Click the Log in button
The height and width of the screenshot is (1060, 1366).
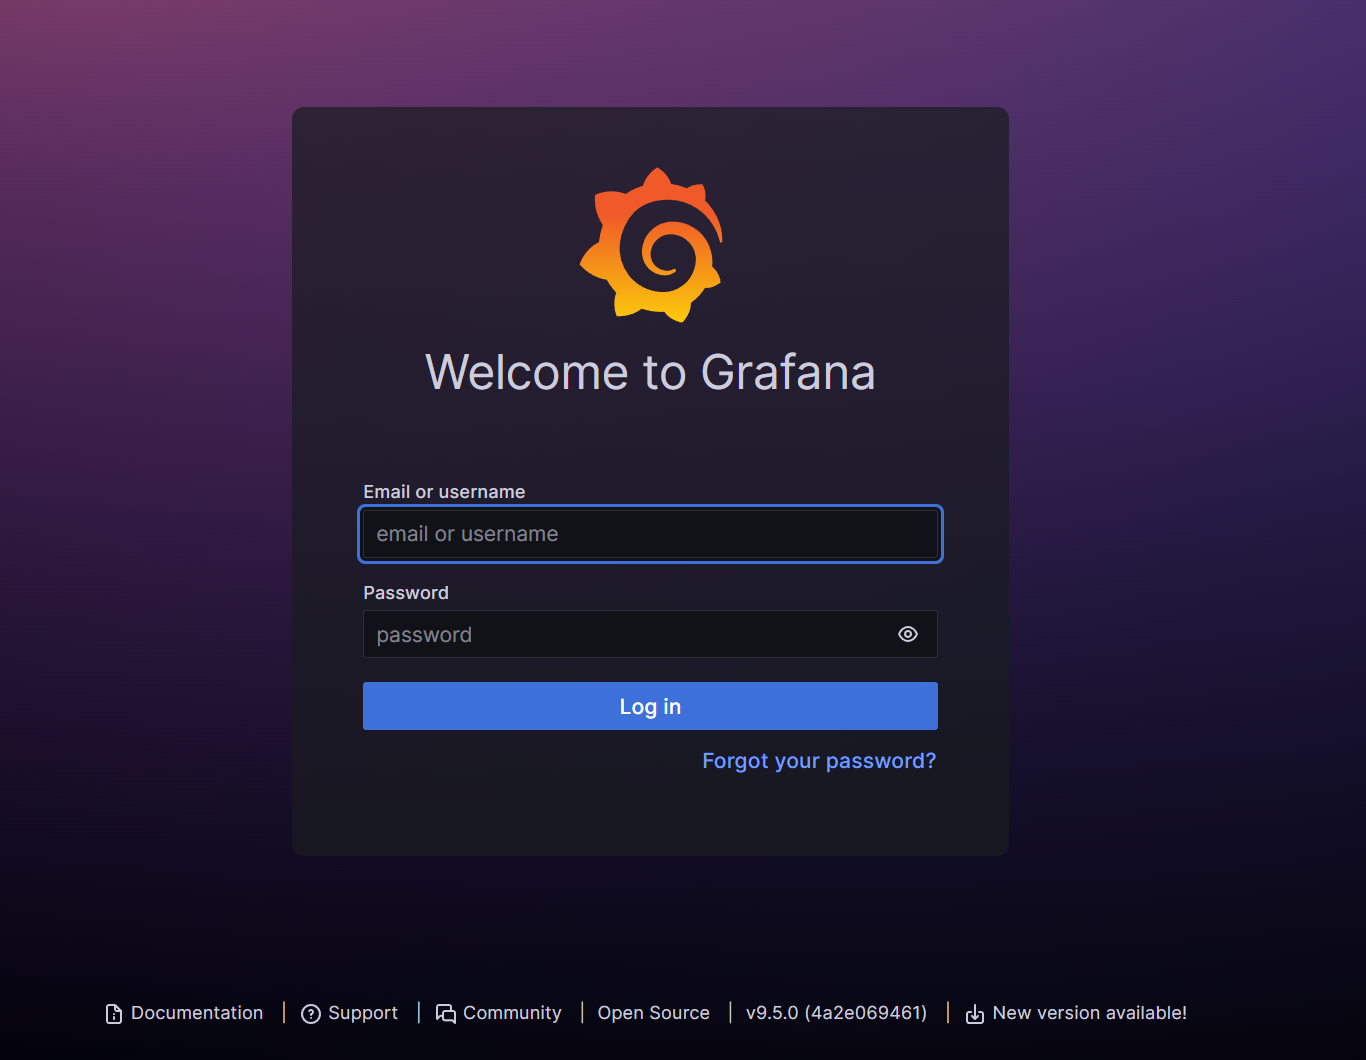[x=650, y=706]
